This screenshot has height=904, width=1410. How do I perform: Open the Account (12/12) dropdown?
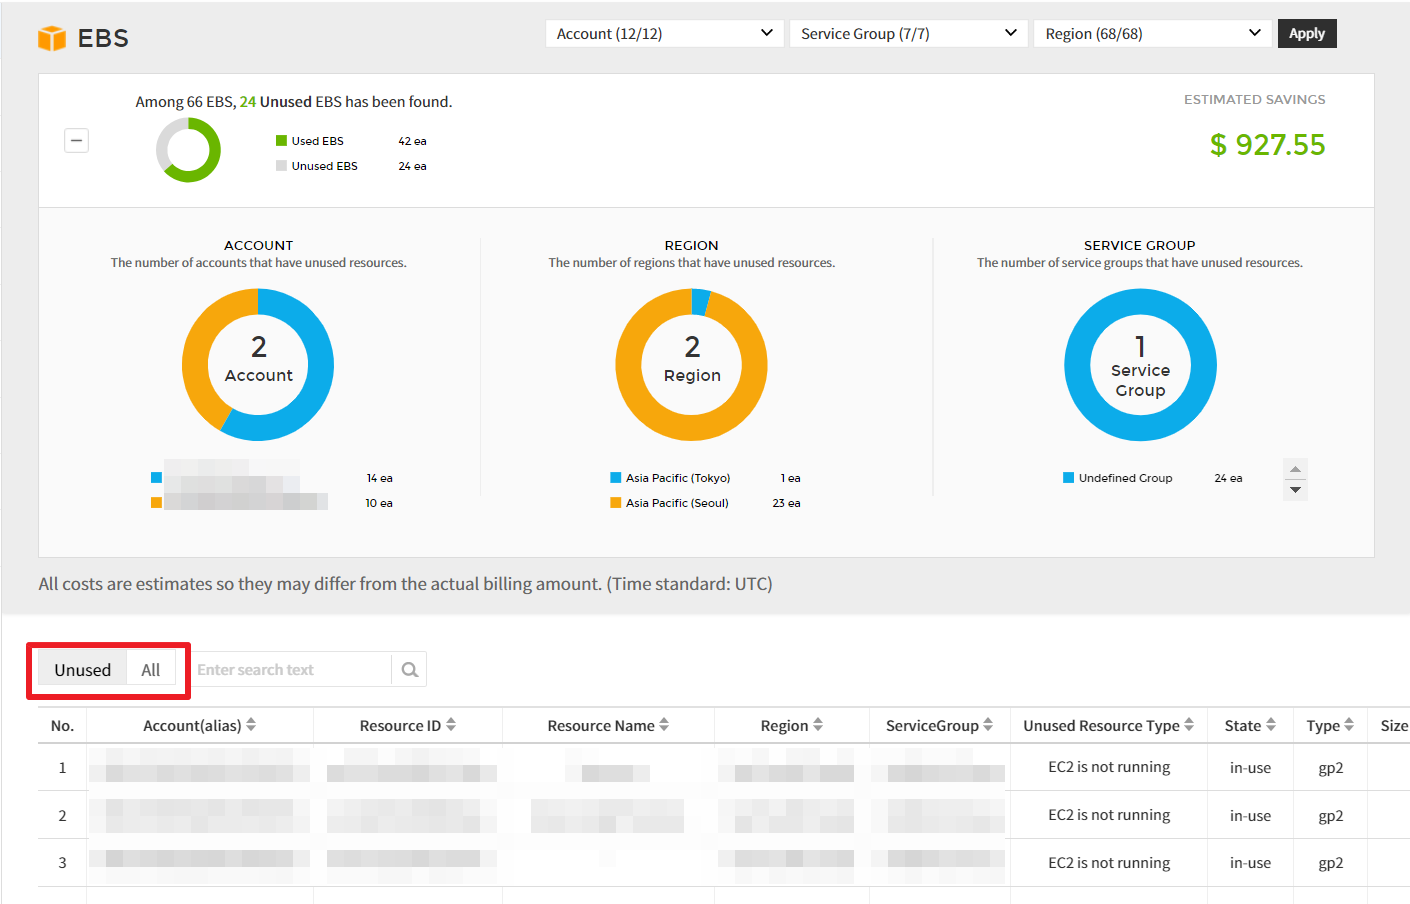click(x=664, y=34)
